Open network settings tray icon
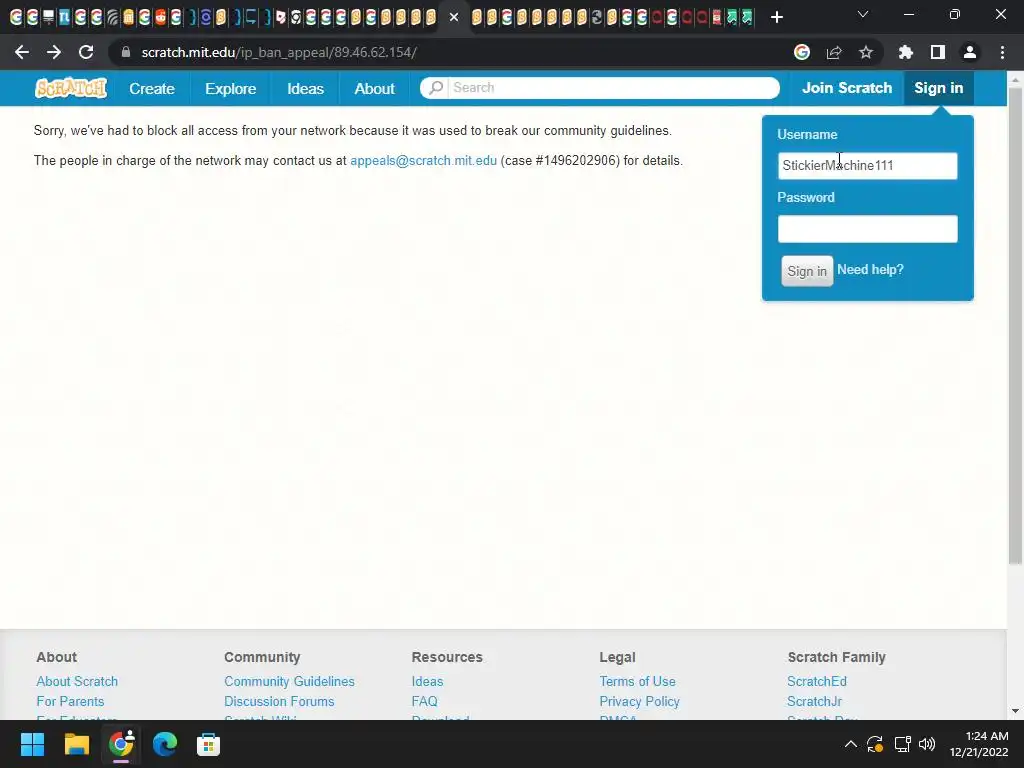1024x768 pixels. pos(903,744)
